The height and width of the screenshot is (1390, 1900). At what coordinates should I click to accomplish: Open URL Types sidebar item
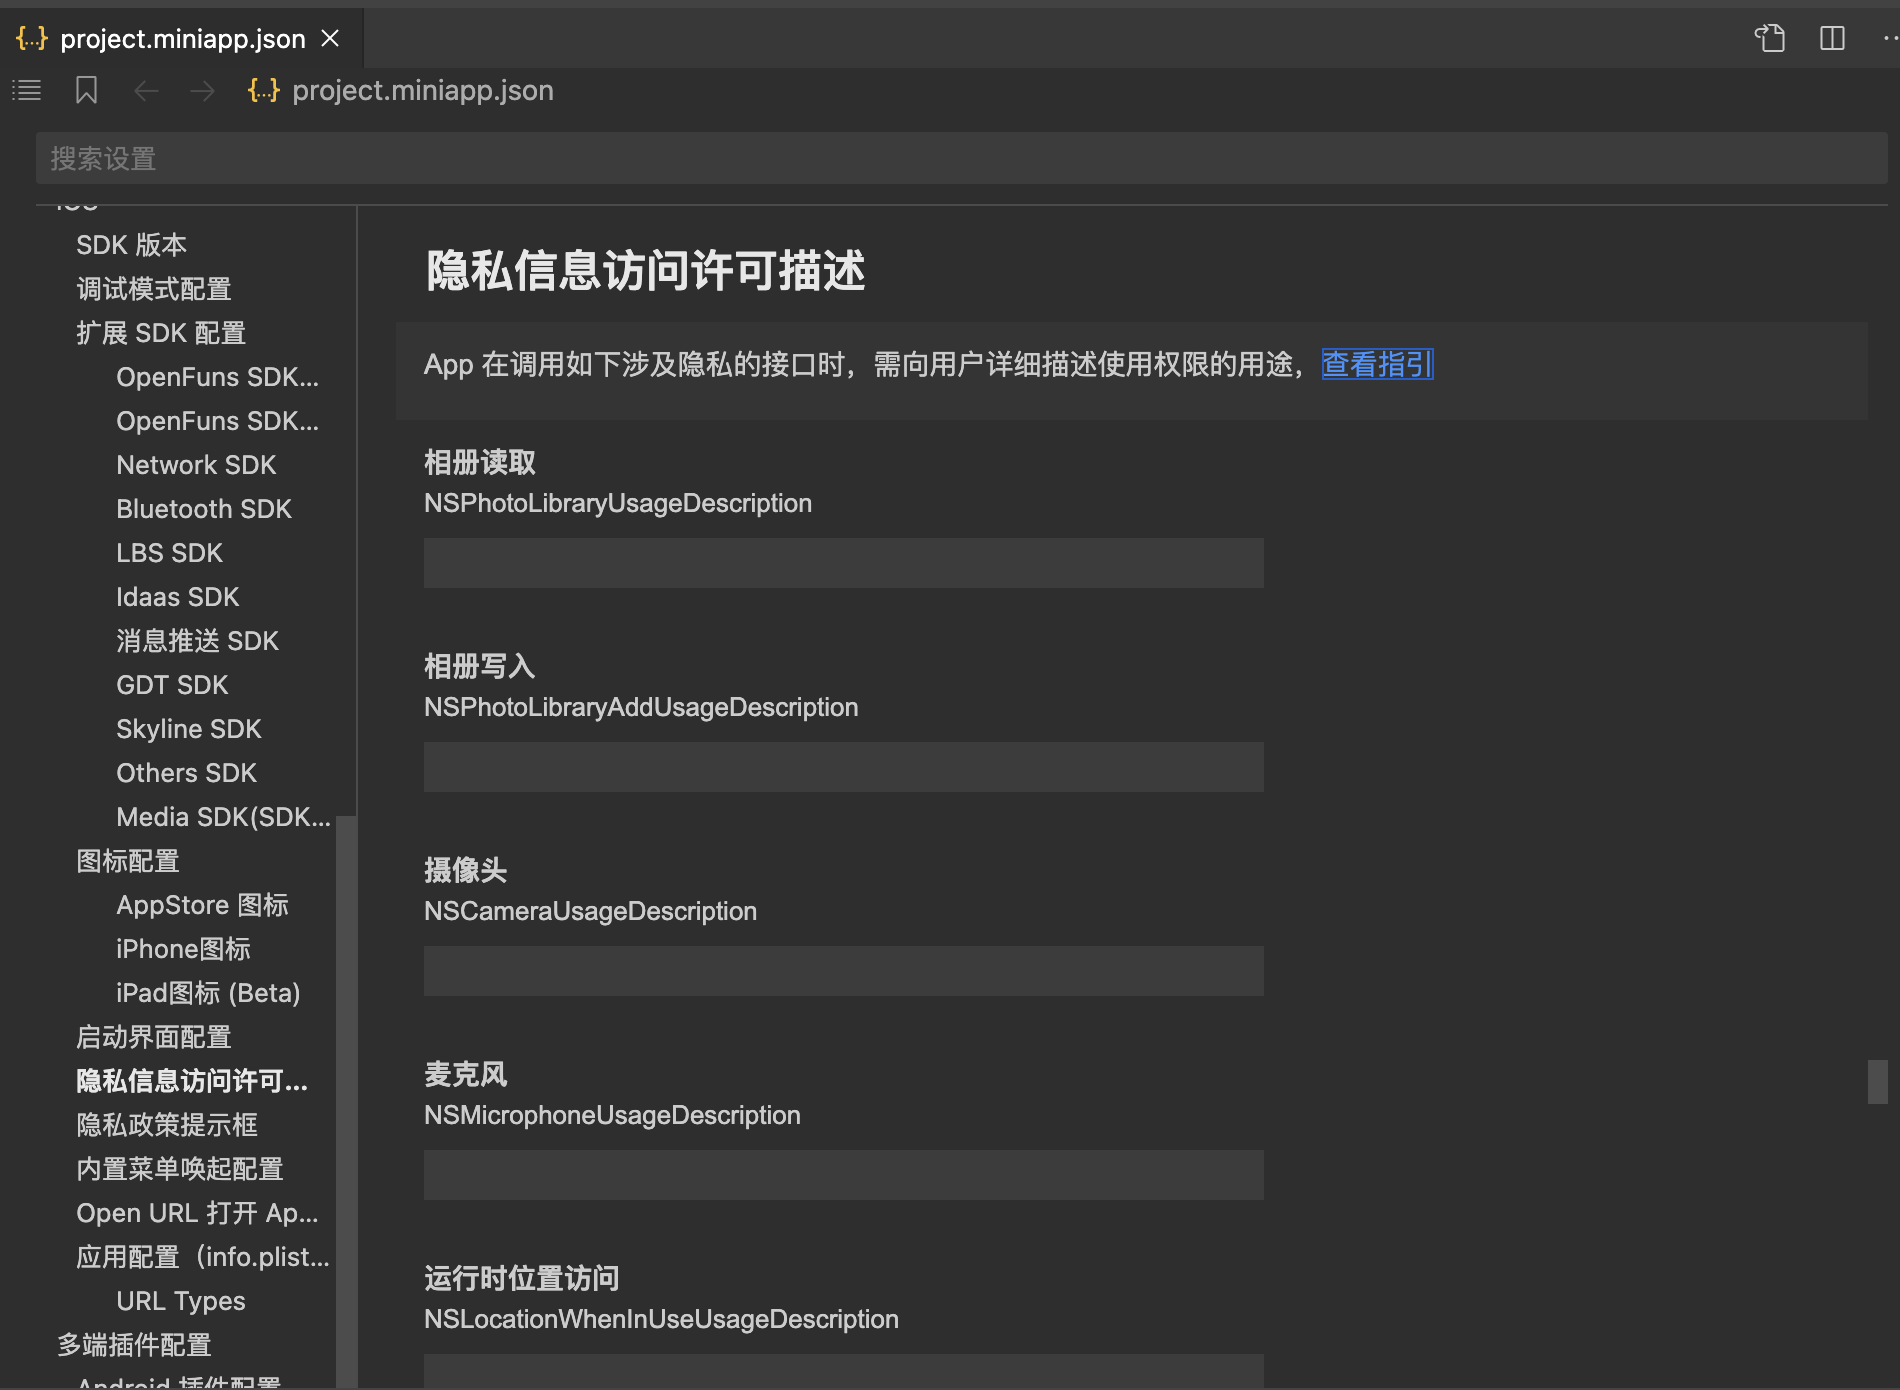[x=181, y=1301]
